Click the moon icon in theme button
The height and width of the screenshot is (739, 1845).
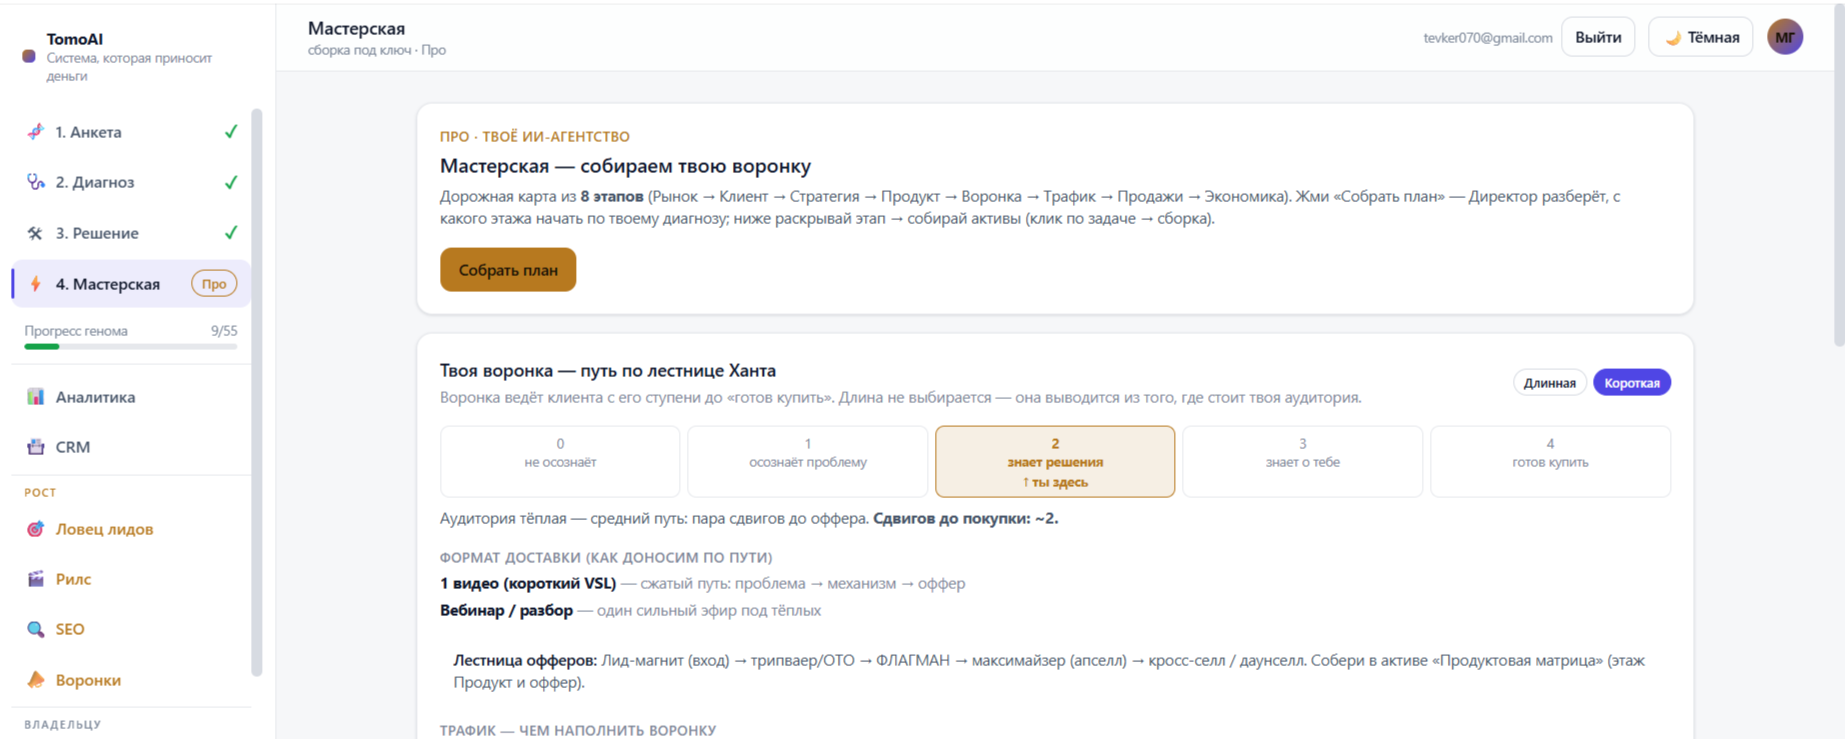(1672, 38)
